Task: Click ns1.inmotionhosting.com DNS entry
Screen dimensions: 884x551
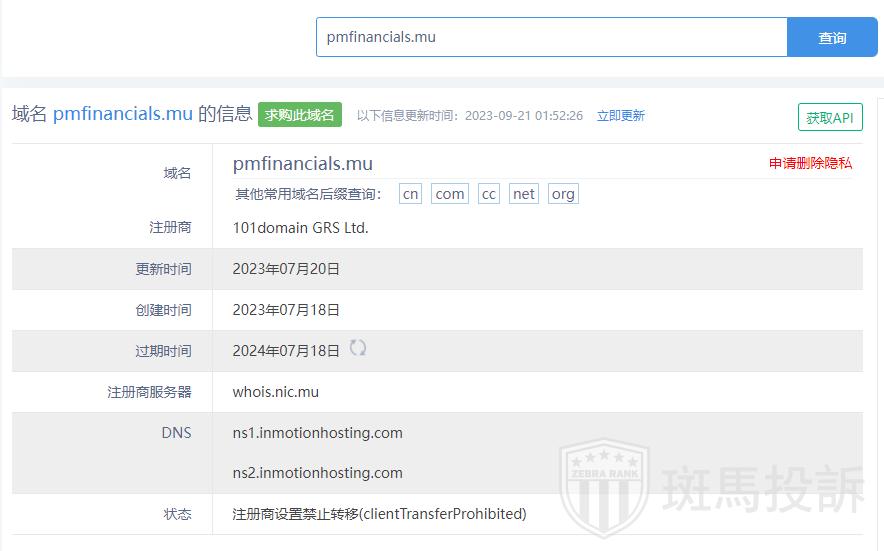Action: 317,433
